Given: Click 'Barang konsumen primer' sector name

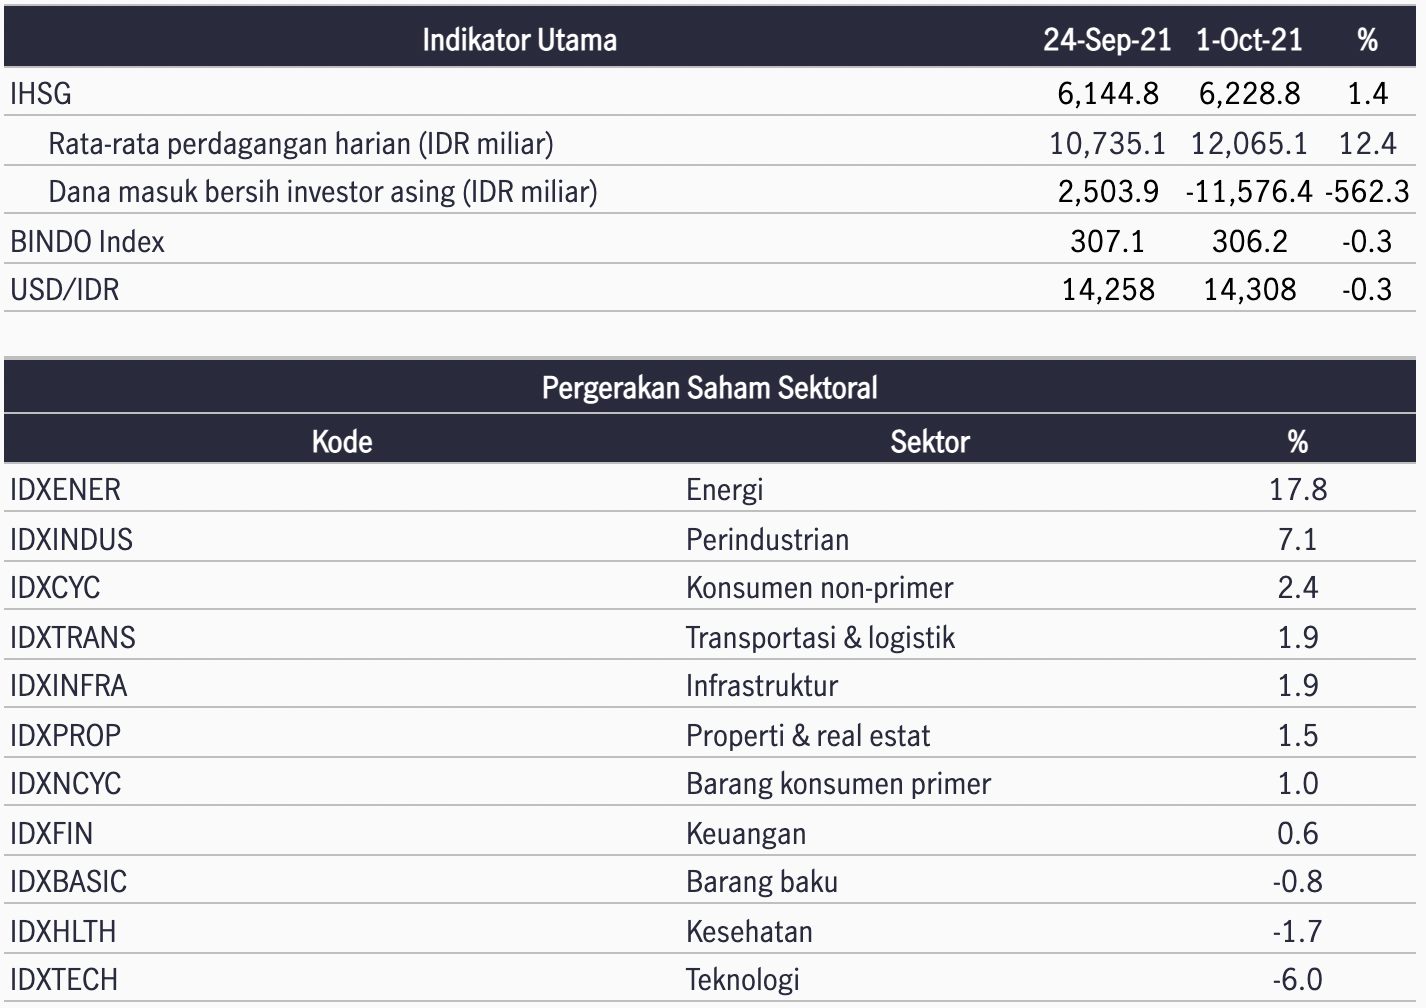Looking at the screenshot, I should click(x=838, y=784).
